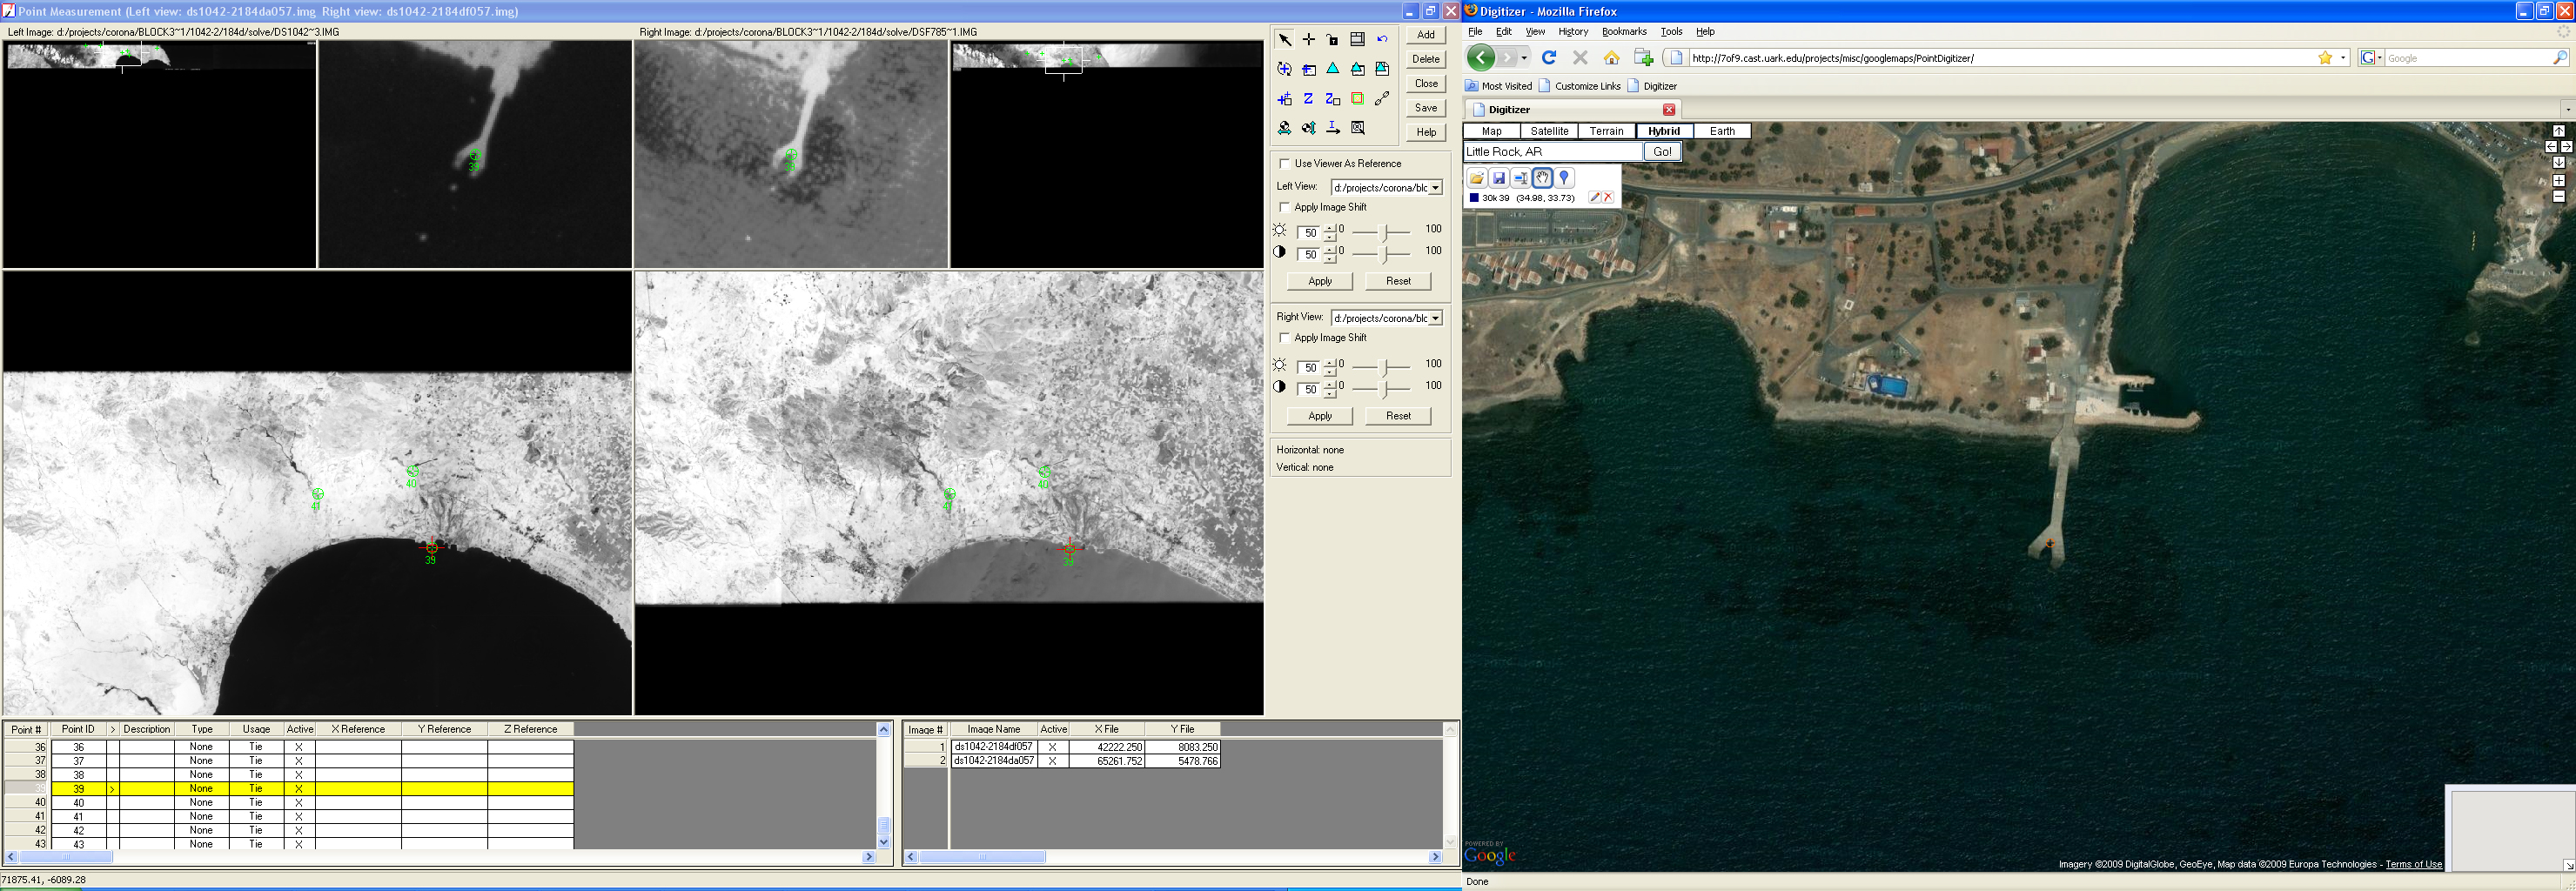Click the rename text-field icon in Digitizer

(x=1521, y=178)
